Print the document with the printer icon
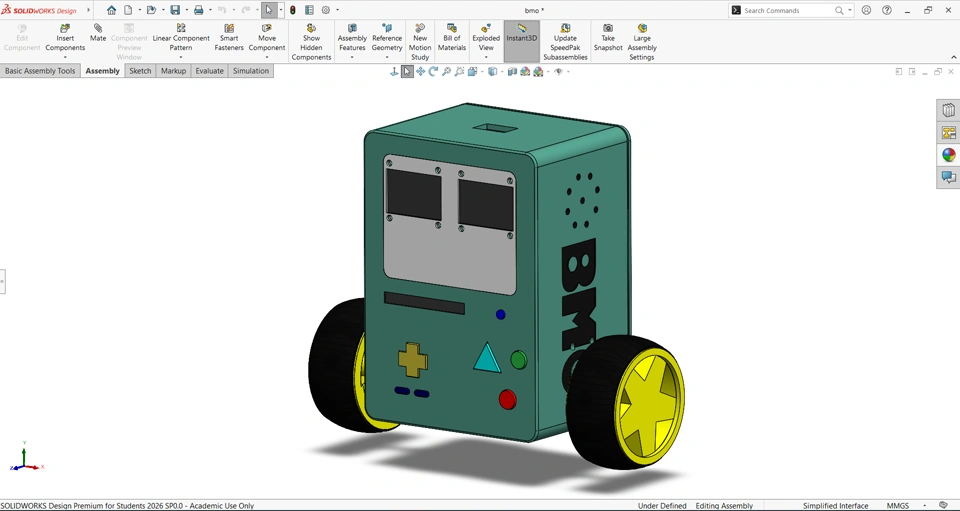960x511 pixels. (198, 10)
